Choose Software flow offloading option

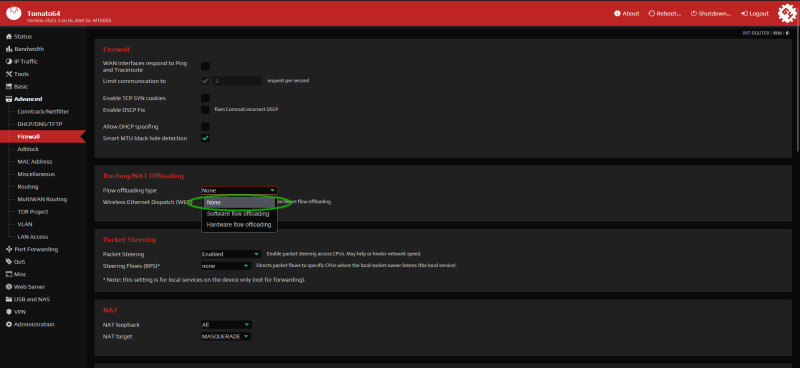point(239,214)
